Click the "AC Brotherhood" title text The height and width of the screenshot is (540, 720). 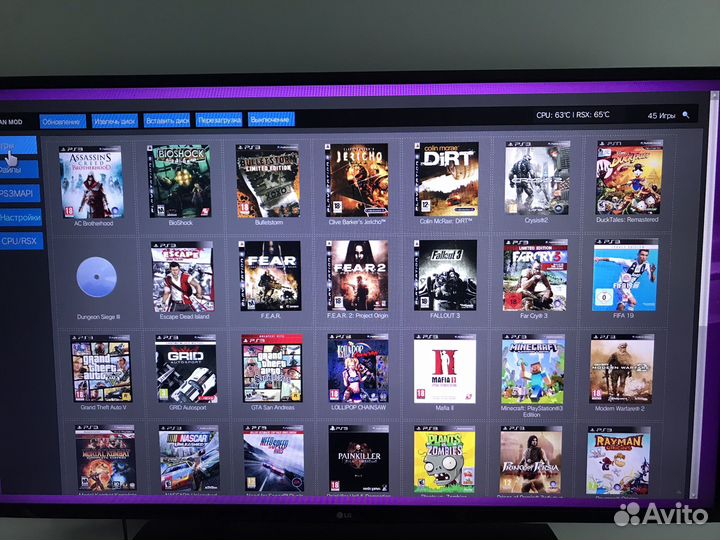click(94, 224)
